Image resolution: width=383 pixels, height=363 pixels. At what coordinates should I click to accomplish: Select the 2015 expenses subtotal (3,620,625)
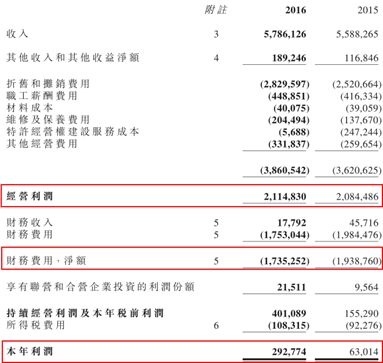coord(357,170)
